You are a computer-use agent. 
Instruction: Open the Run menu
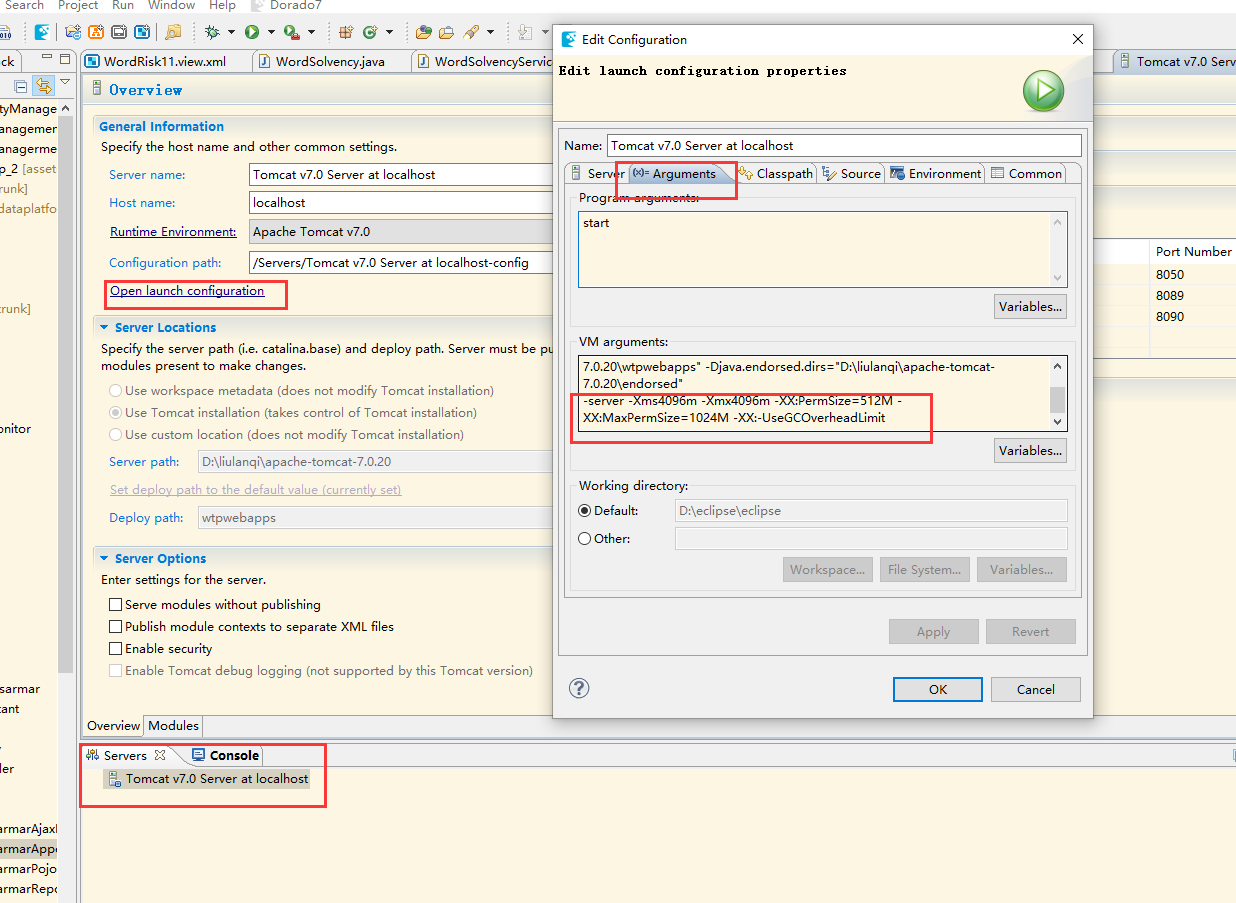coord(123,5)
